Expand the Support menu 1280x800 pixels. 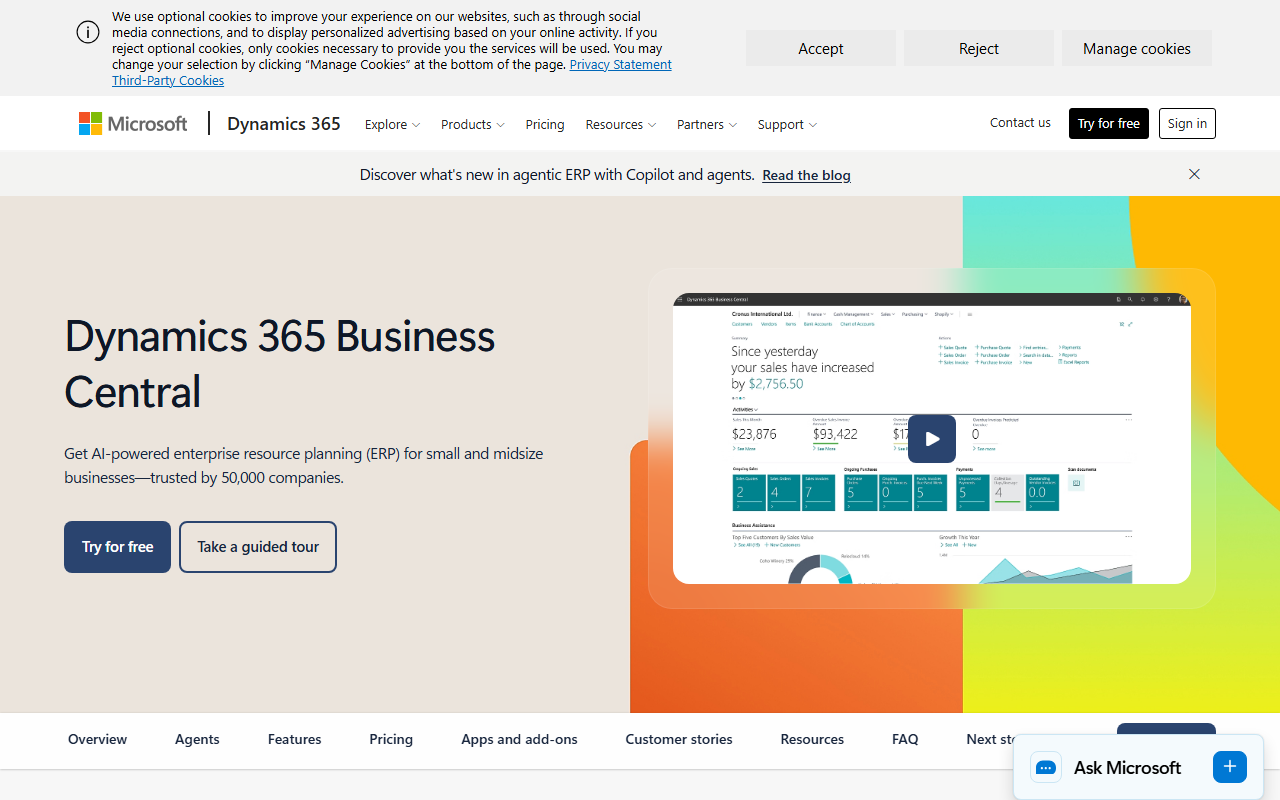(x=787, y=124)
